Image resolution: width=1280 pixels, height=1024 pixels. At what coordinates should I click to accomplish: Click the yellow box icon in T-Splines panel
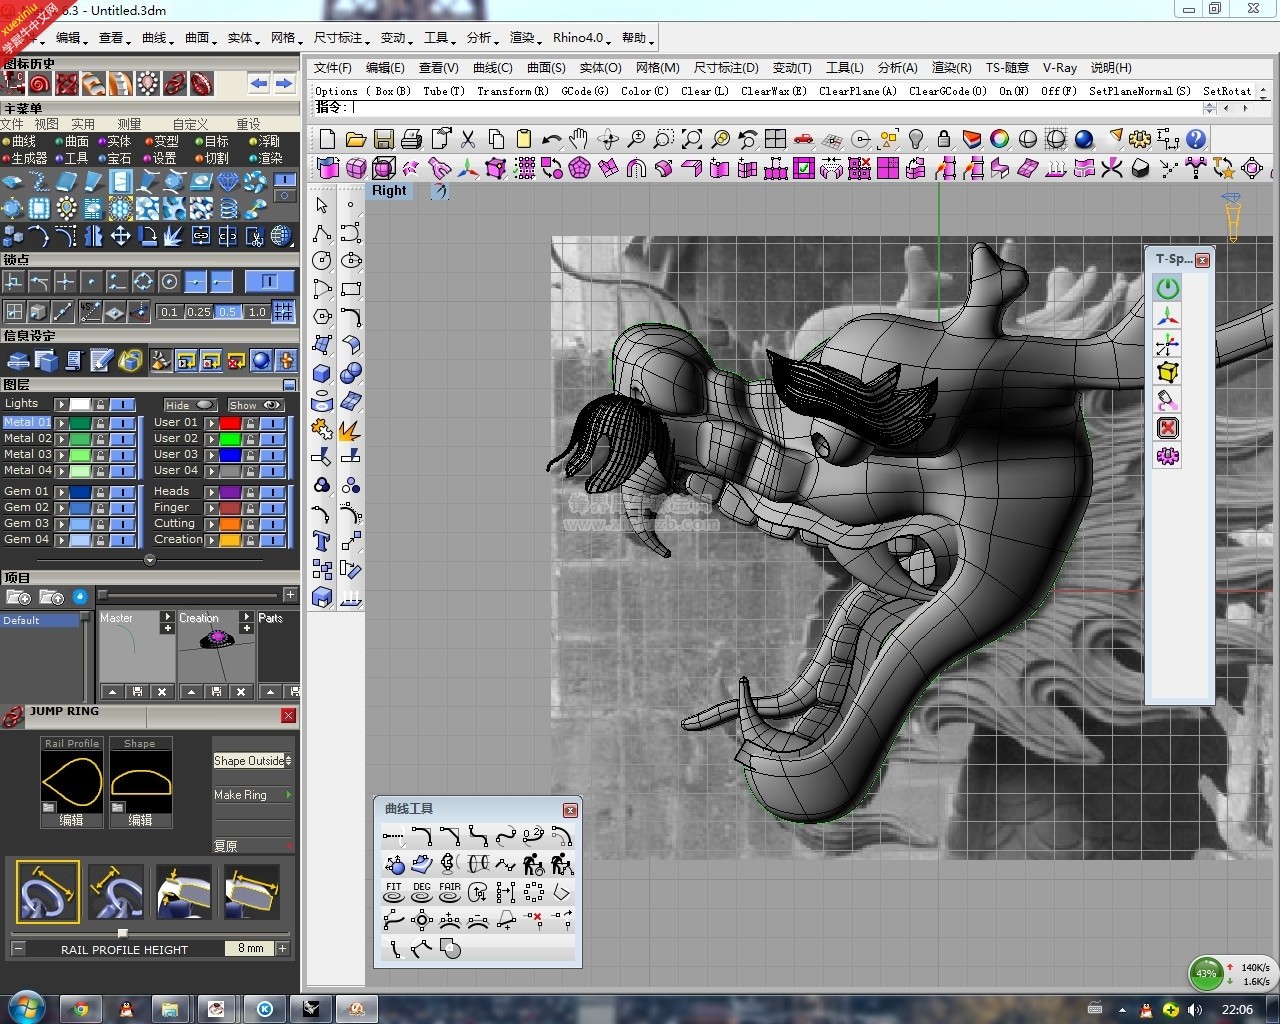point(1167,372)
